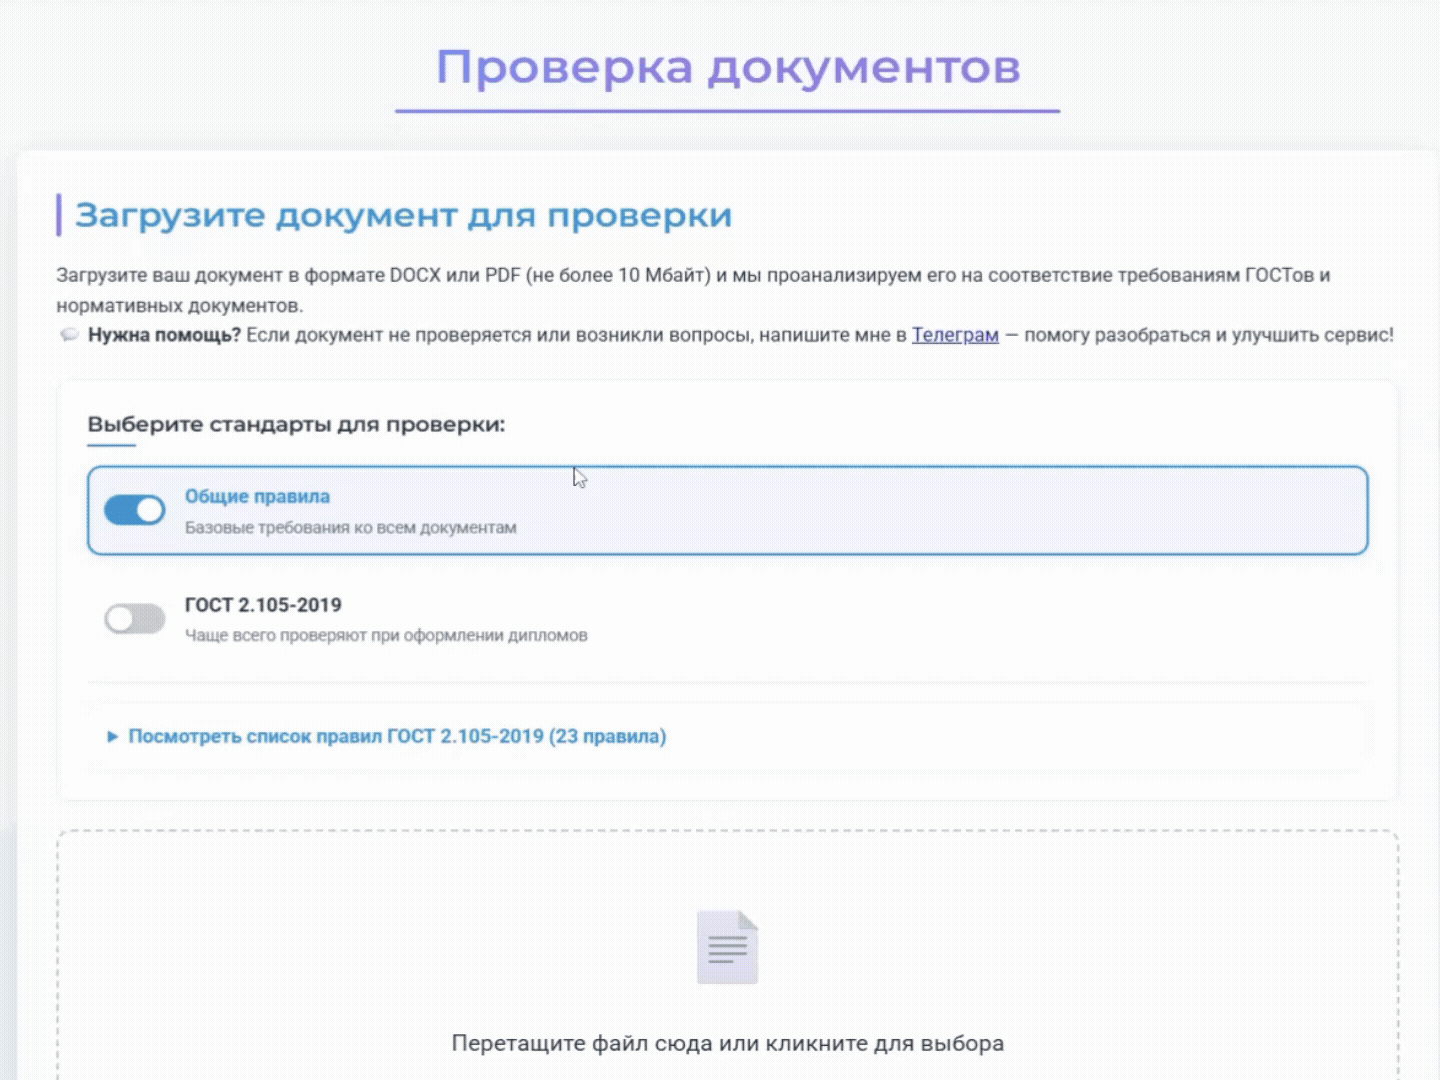Enable the ГОСТ 2.105-2019 toggle
Image resolution: width=1440 pixels, height=1080 pixels.
pos(135,619)
